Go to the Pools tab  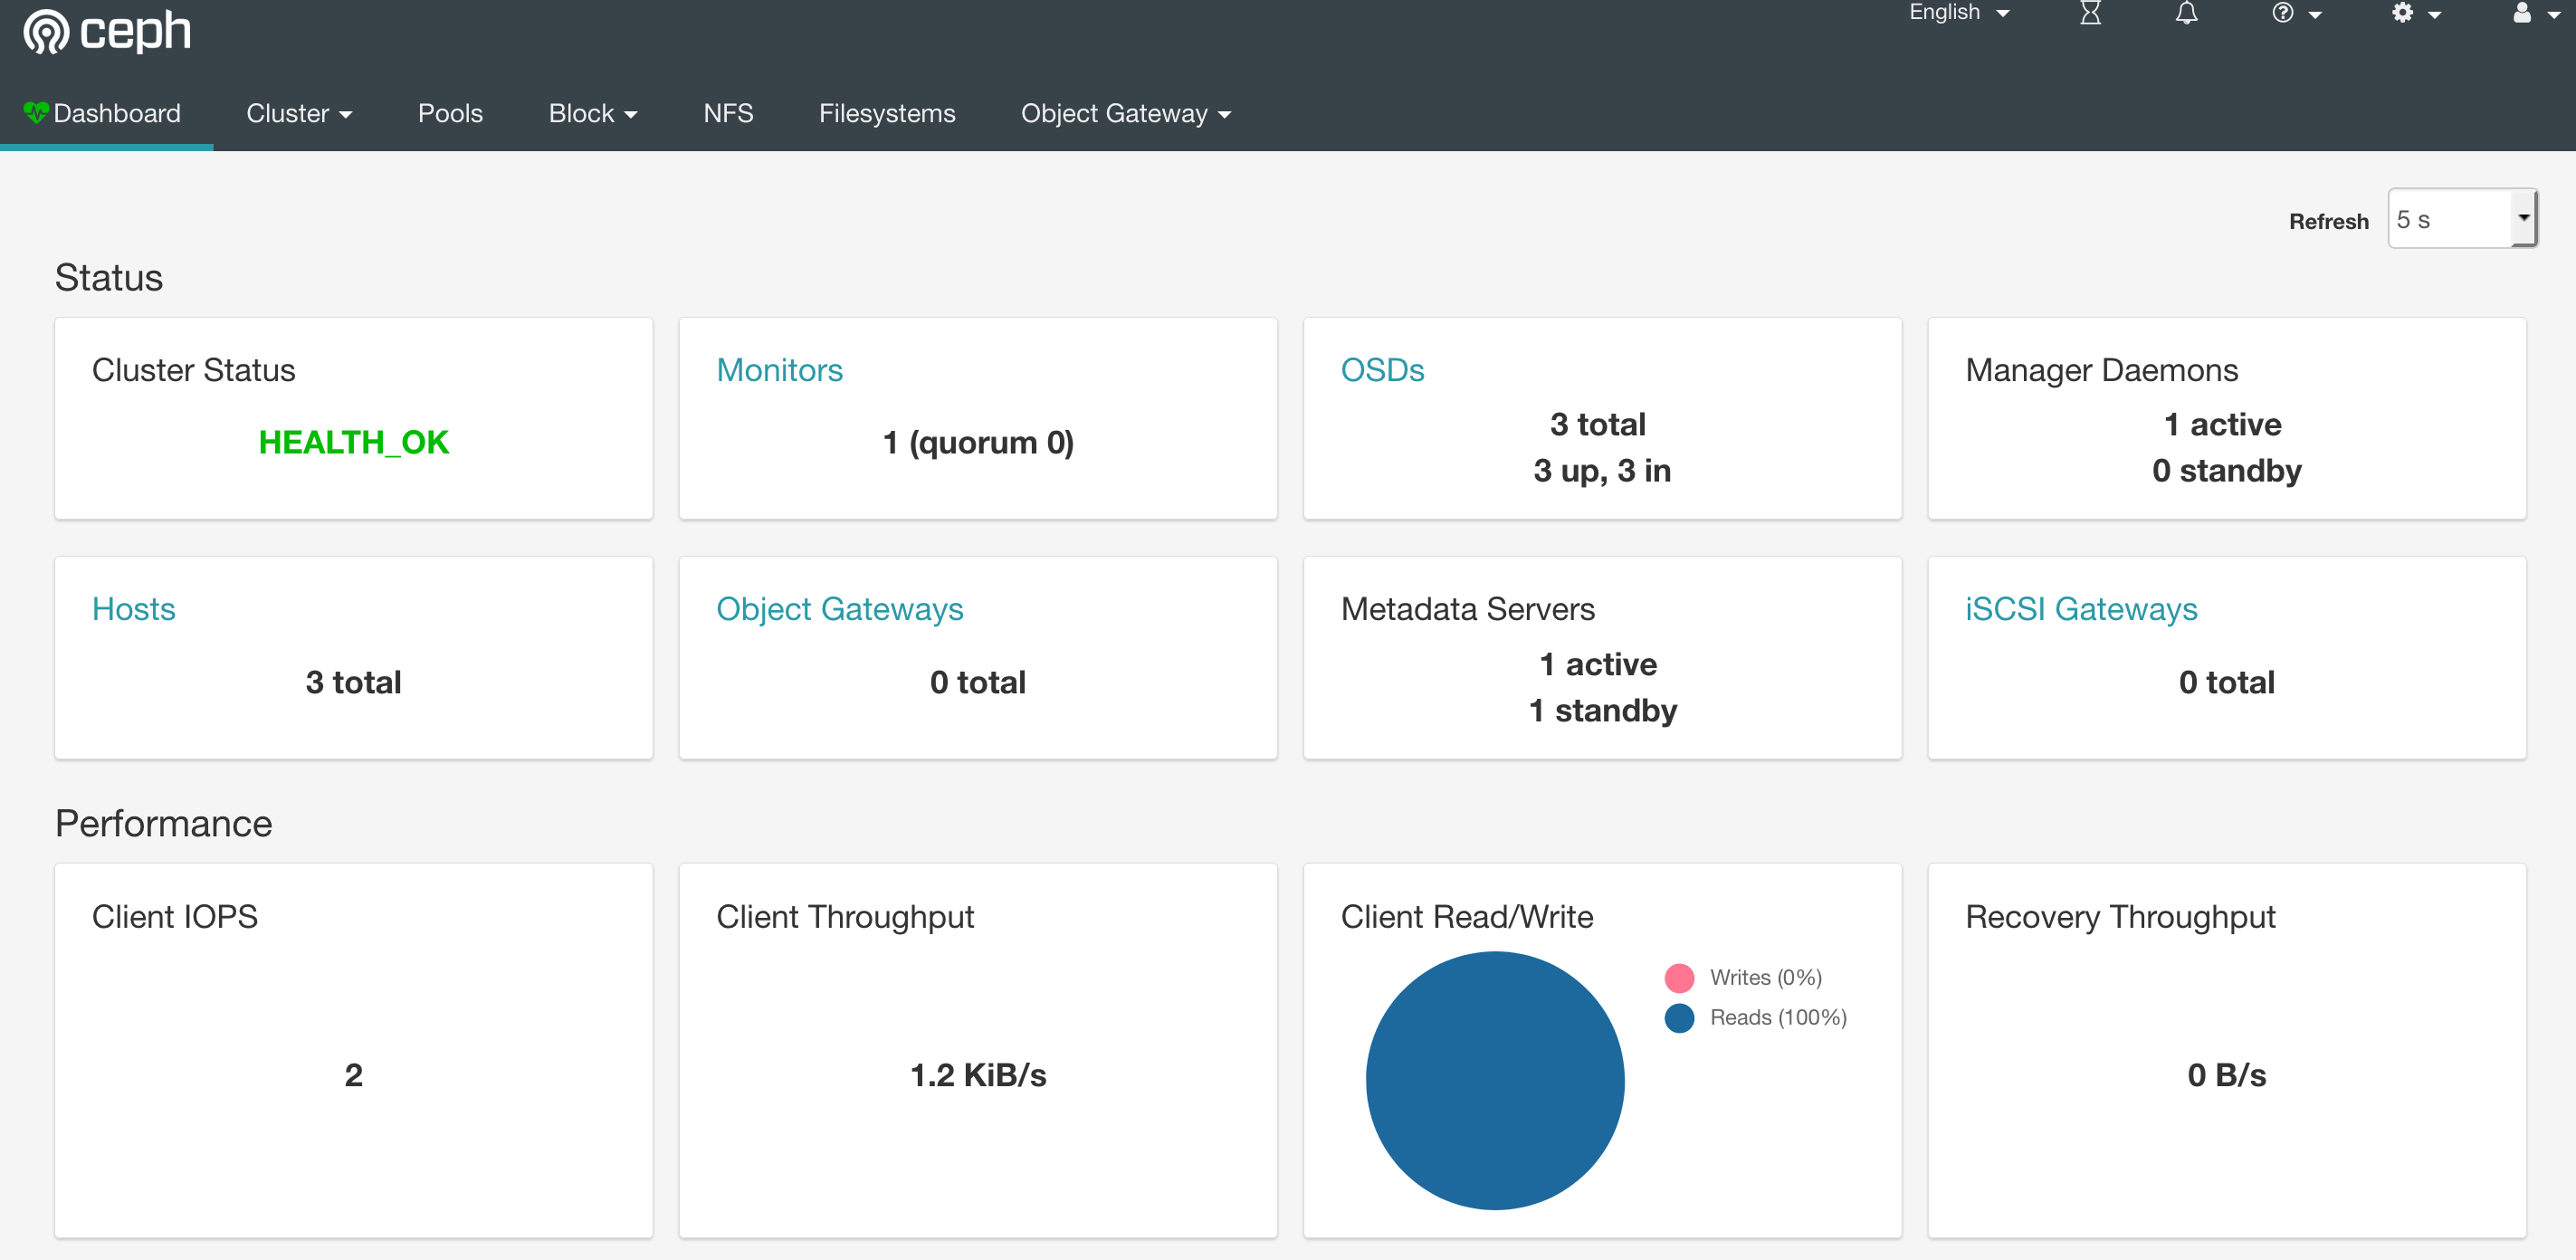coord(450,114)
